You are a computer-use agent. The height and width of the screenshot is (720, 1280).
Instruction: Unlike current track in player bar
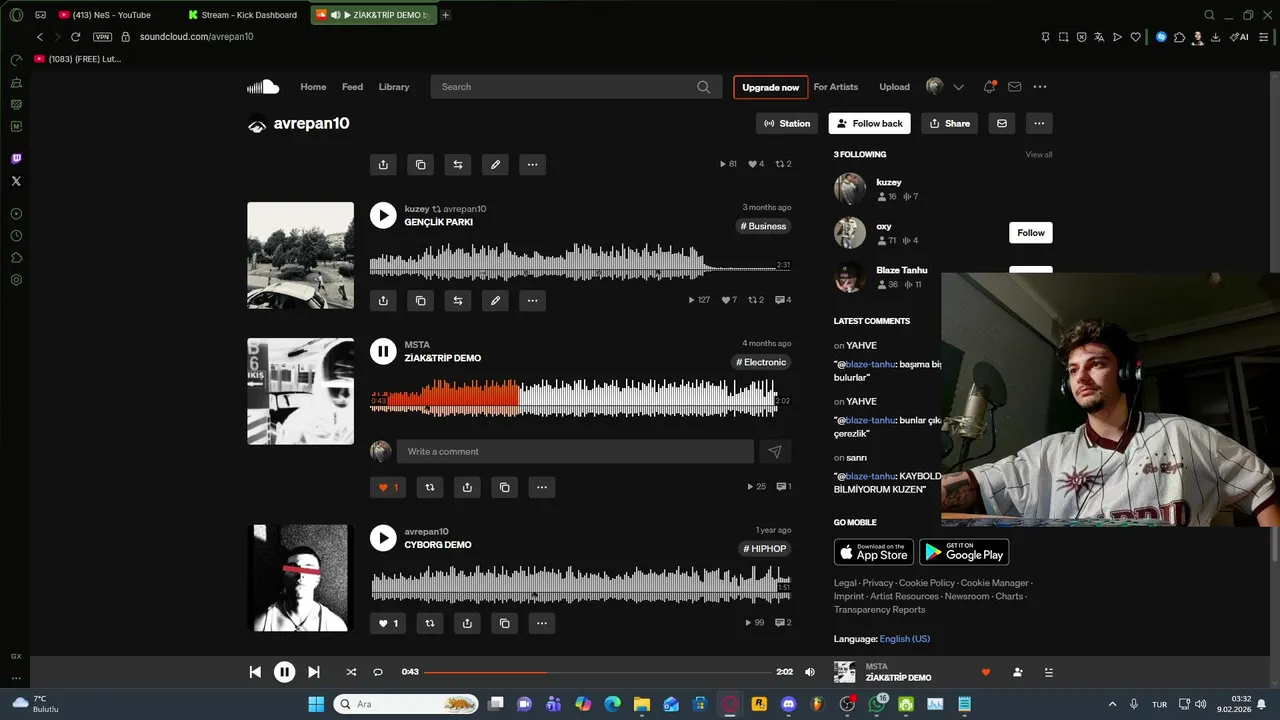point(985,672)
